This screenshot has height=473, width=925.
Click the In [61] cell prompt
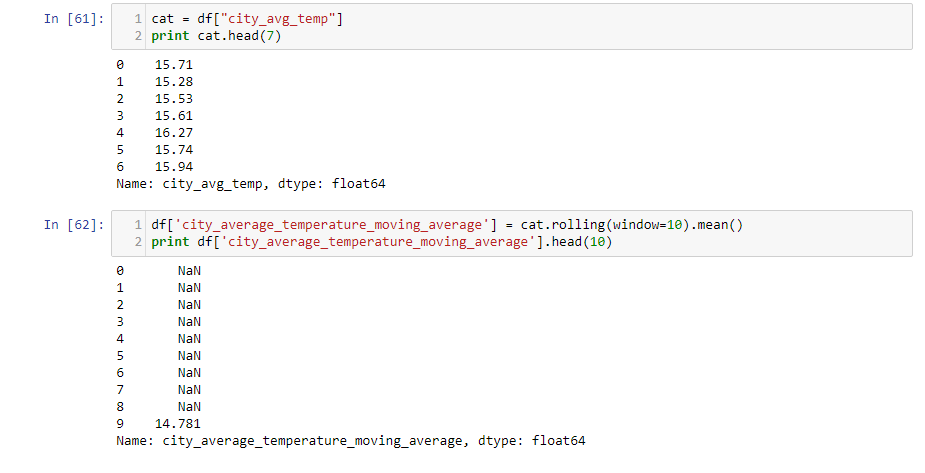(74, 19)
